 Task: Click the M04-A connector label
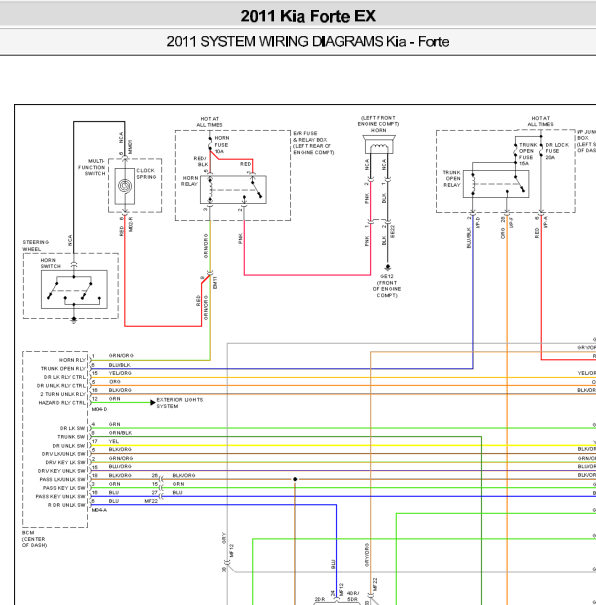100,510
